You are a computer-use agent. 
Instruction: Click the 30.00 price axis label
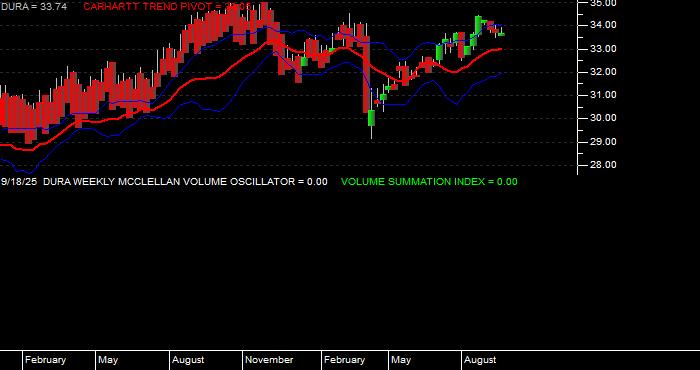pos(603,118)
